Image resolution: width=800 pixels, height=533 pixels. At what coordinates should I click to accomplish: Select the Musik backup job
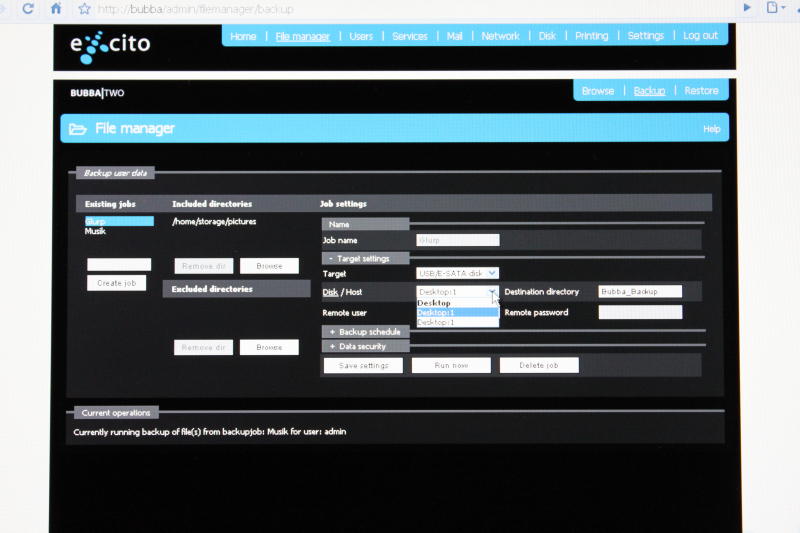(95, 231)
